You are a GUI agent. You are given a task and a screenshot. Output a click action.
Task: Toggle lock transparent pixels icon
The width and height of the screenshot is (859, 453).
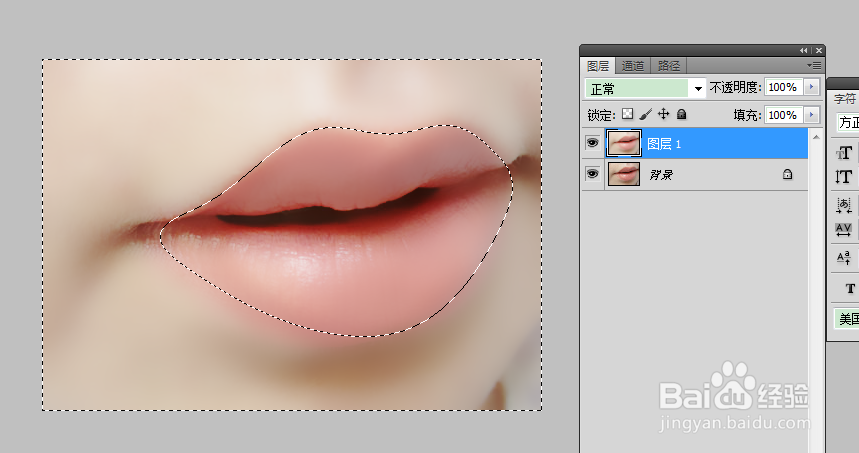[628, 114]
